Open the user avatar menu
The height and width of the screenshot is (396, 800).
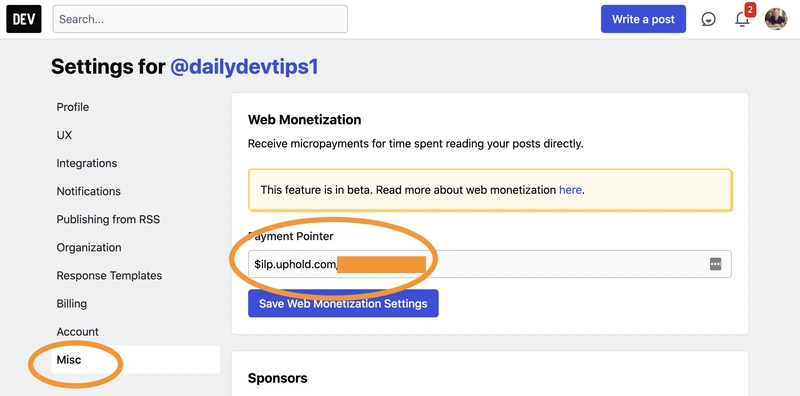coord(776,19)
